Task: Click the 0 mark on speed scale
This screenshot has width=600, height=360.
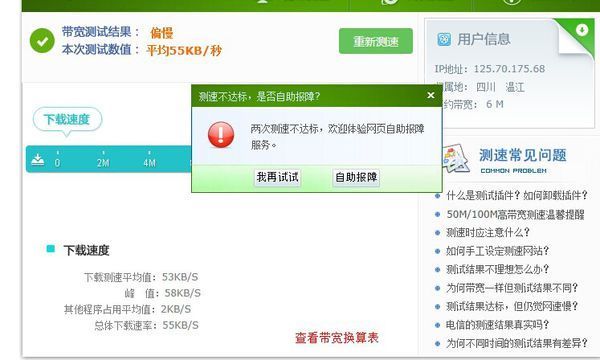Action: point(57,163)
